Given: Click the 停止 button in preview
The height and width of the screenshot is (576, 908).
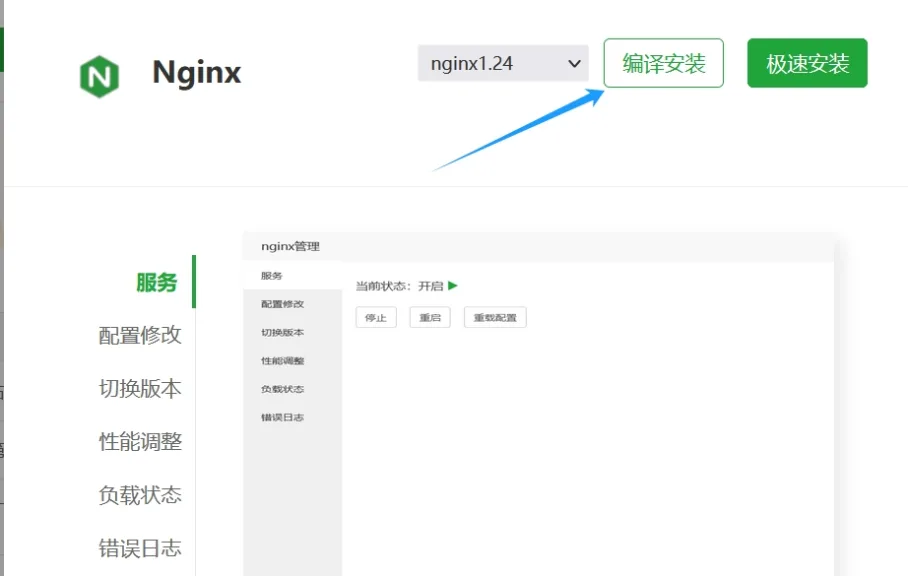Looking at the screenshot, I should [376, 317].
